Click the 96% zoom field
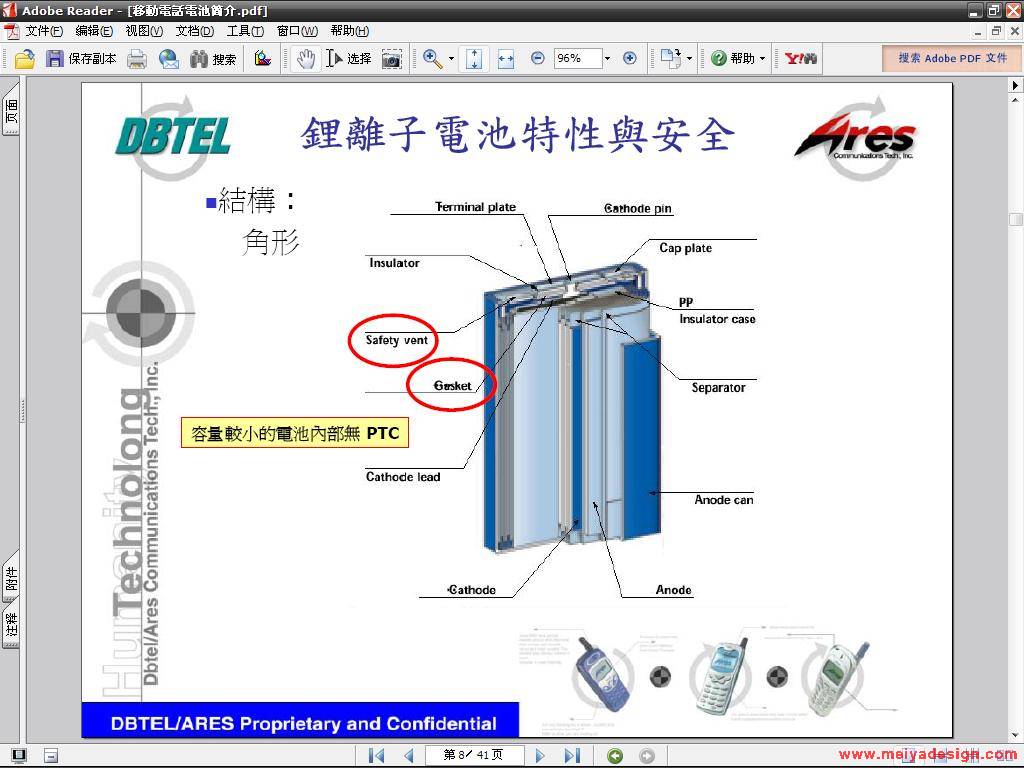The height and width of the screenshot is (768, 1024). point(577,59)
